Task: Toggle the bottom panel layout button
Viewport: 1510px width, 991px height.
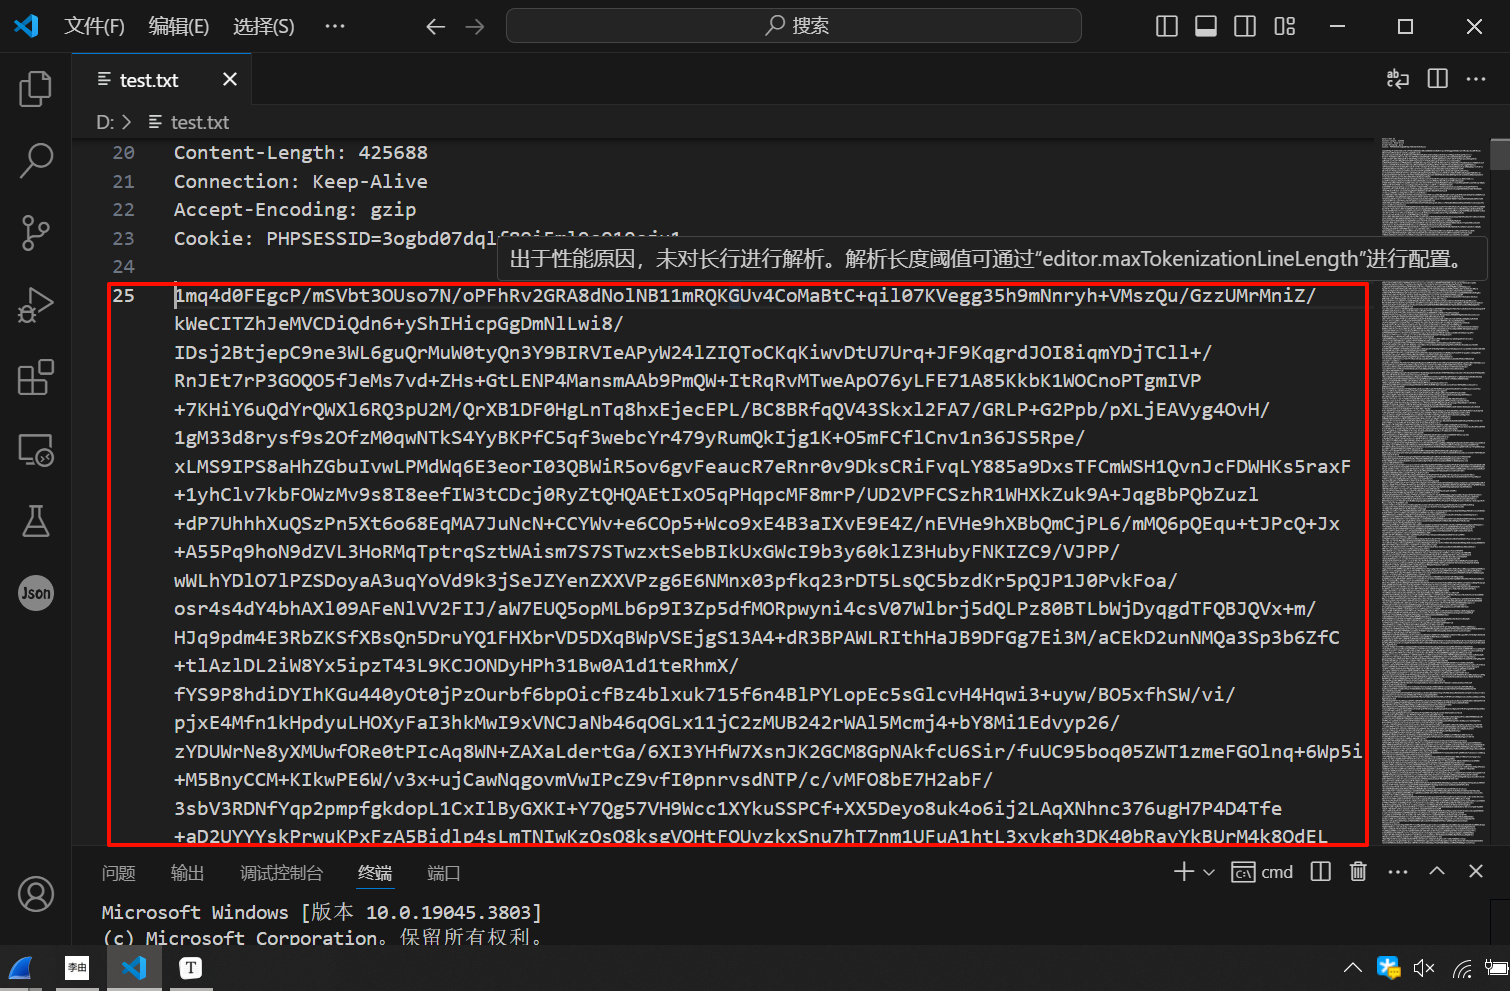Action: (1206, 26)
